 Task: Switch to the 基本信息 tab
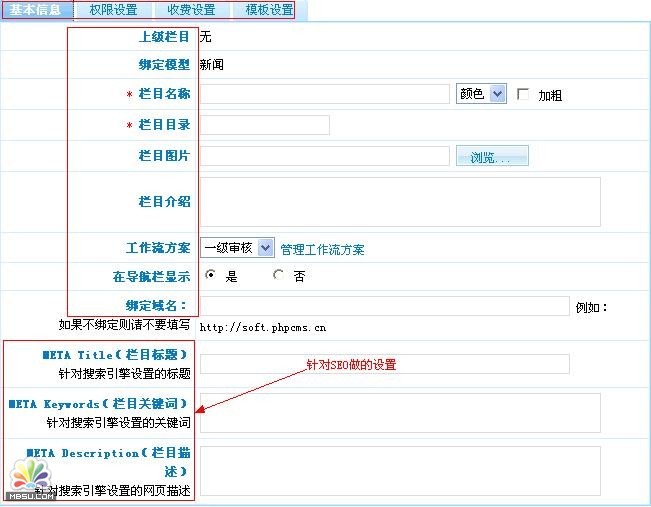(x=36, y=11)
